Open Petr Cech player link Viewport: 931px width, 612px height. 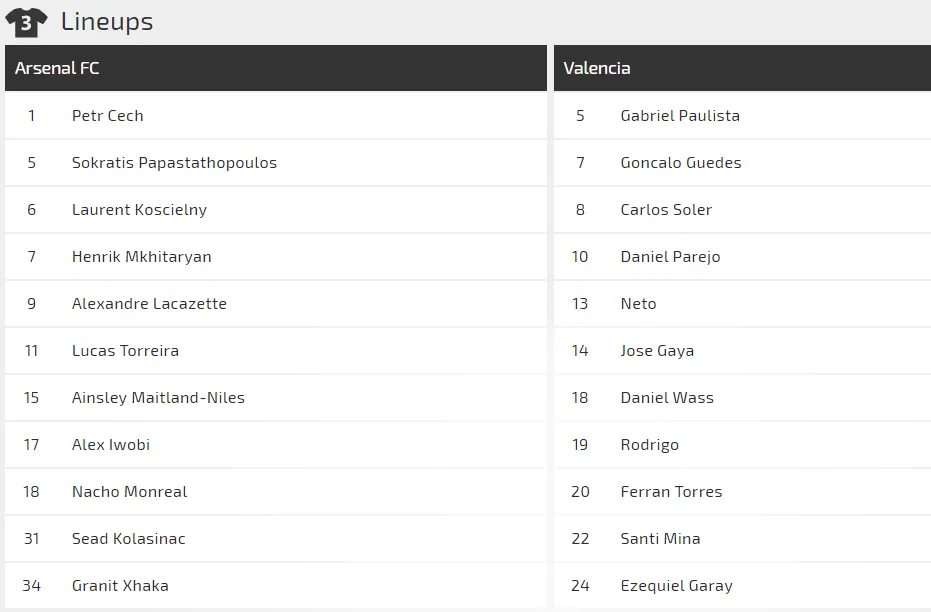tap(108, 116)
